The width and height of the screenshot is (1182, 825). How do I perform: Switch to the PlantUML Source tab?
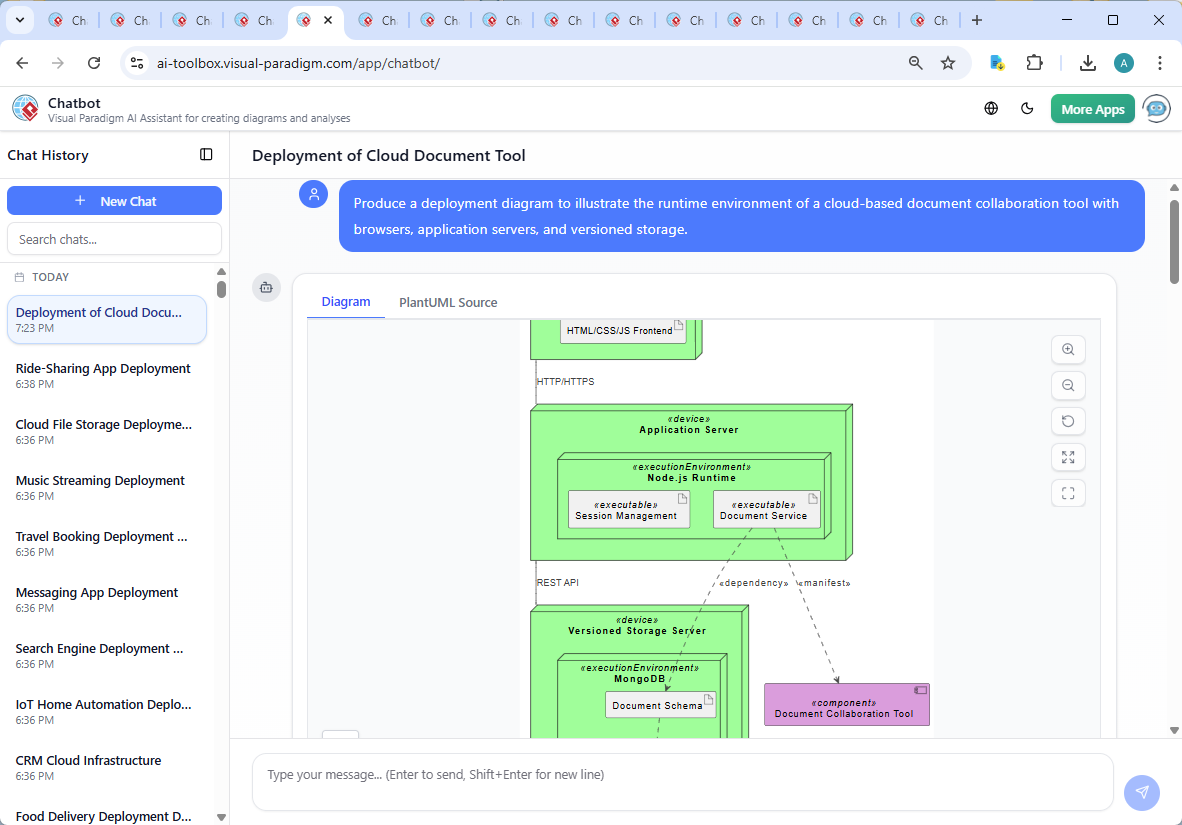(448, 302)
